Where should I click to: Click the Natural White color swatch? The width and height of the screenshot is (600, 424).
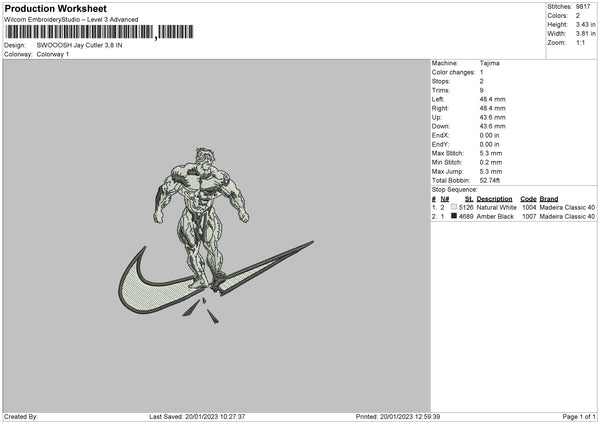click(x=454, y=207)
